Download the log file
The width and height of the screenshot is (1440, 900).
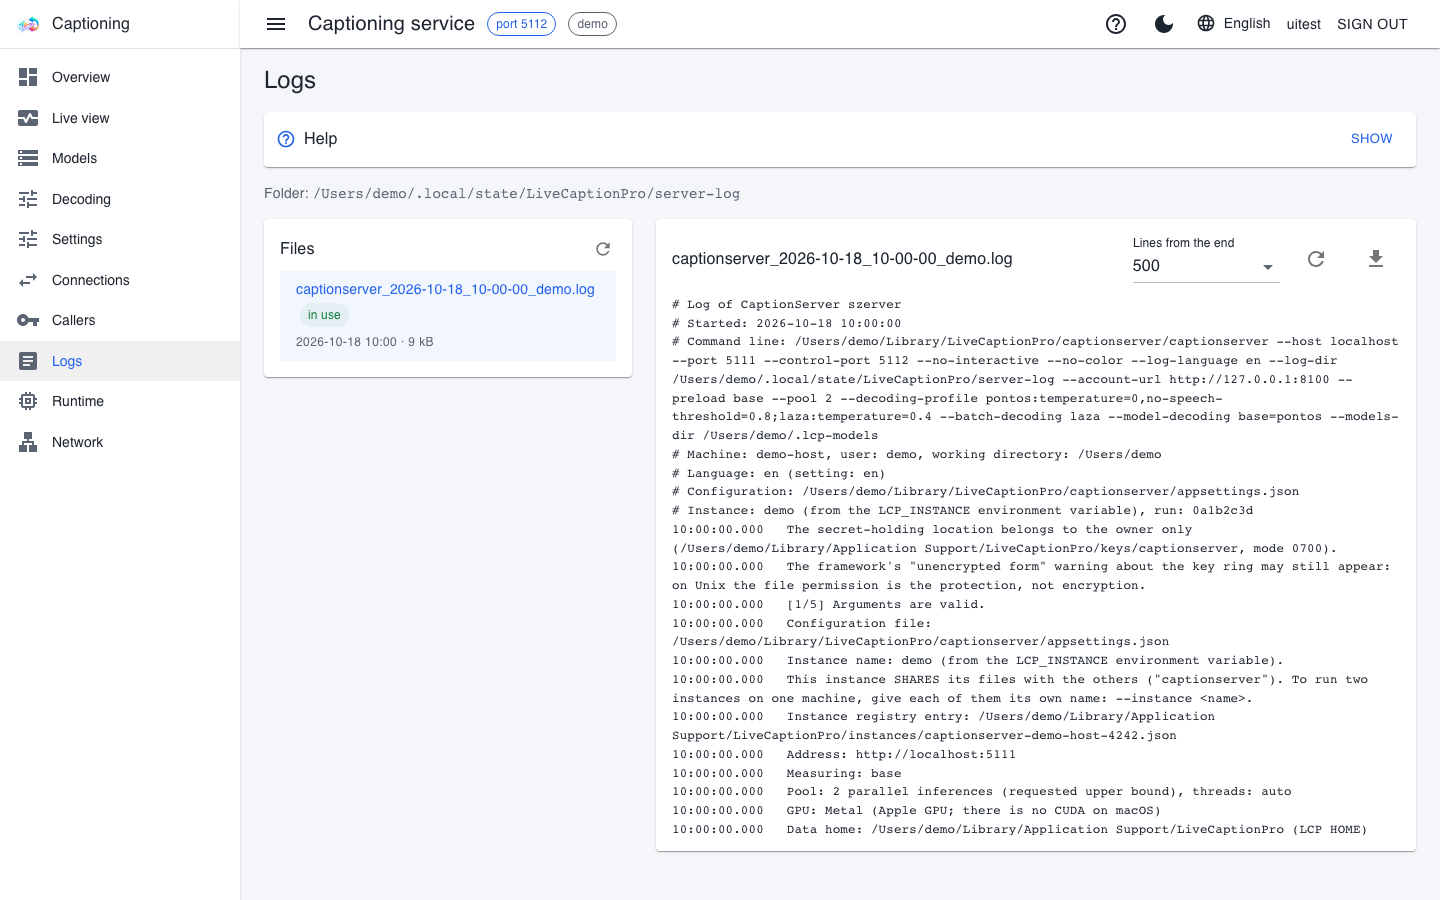[x=1376, y=259]
